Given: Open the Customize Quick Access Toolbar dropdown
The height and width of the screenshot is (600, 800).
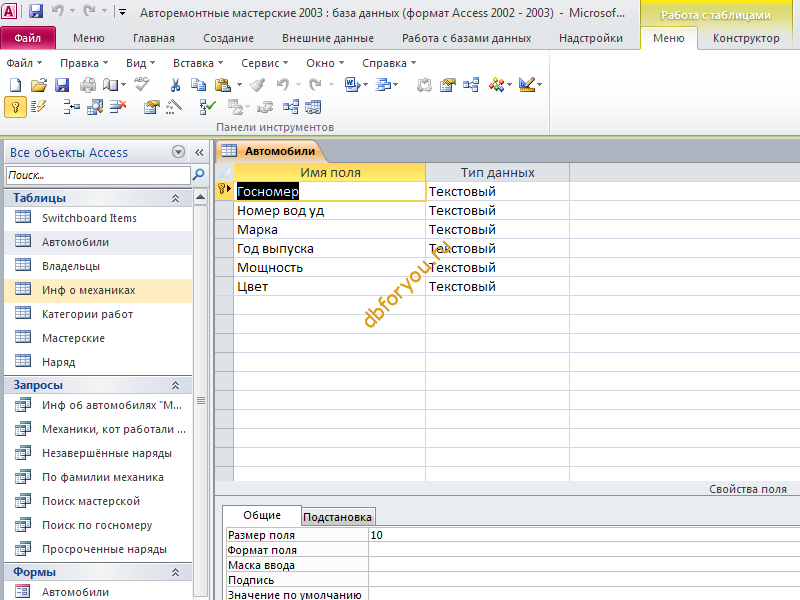Looking at the screenshot, I should point(122,12).
